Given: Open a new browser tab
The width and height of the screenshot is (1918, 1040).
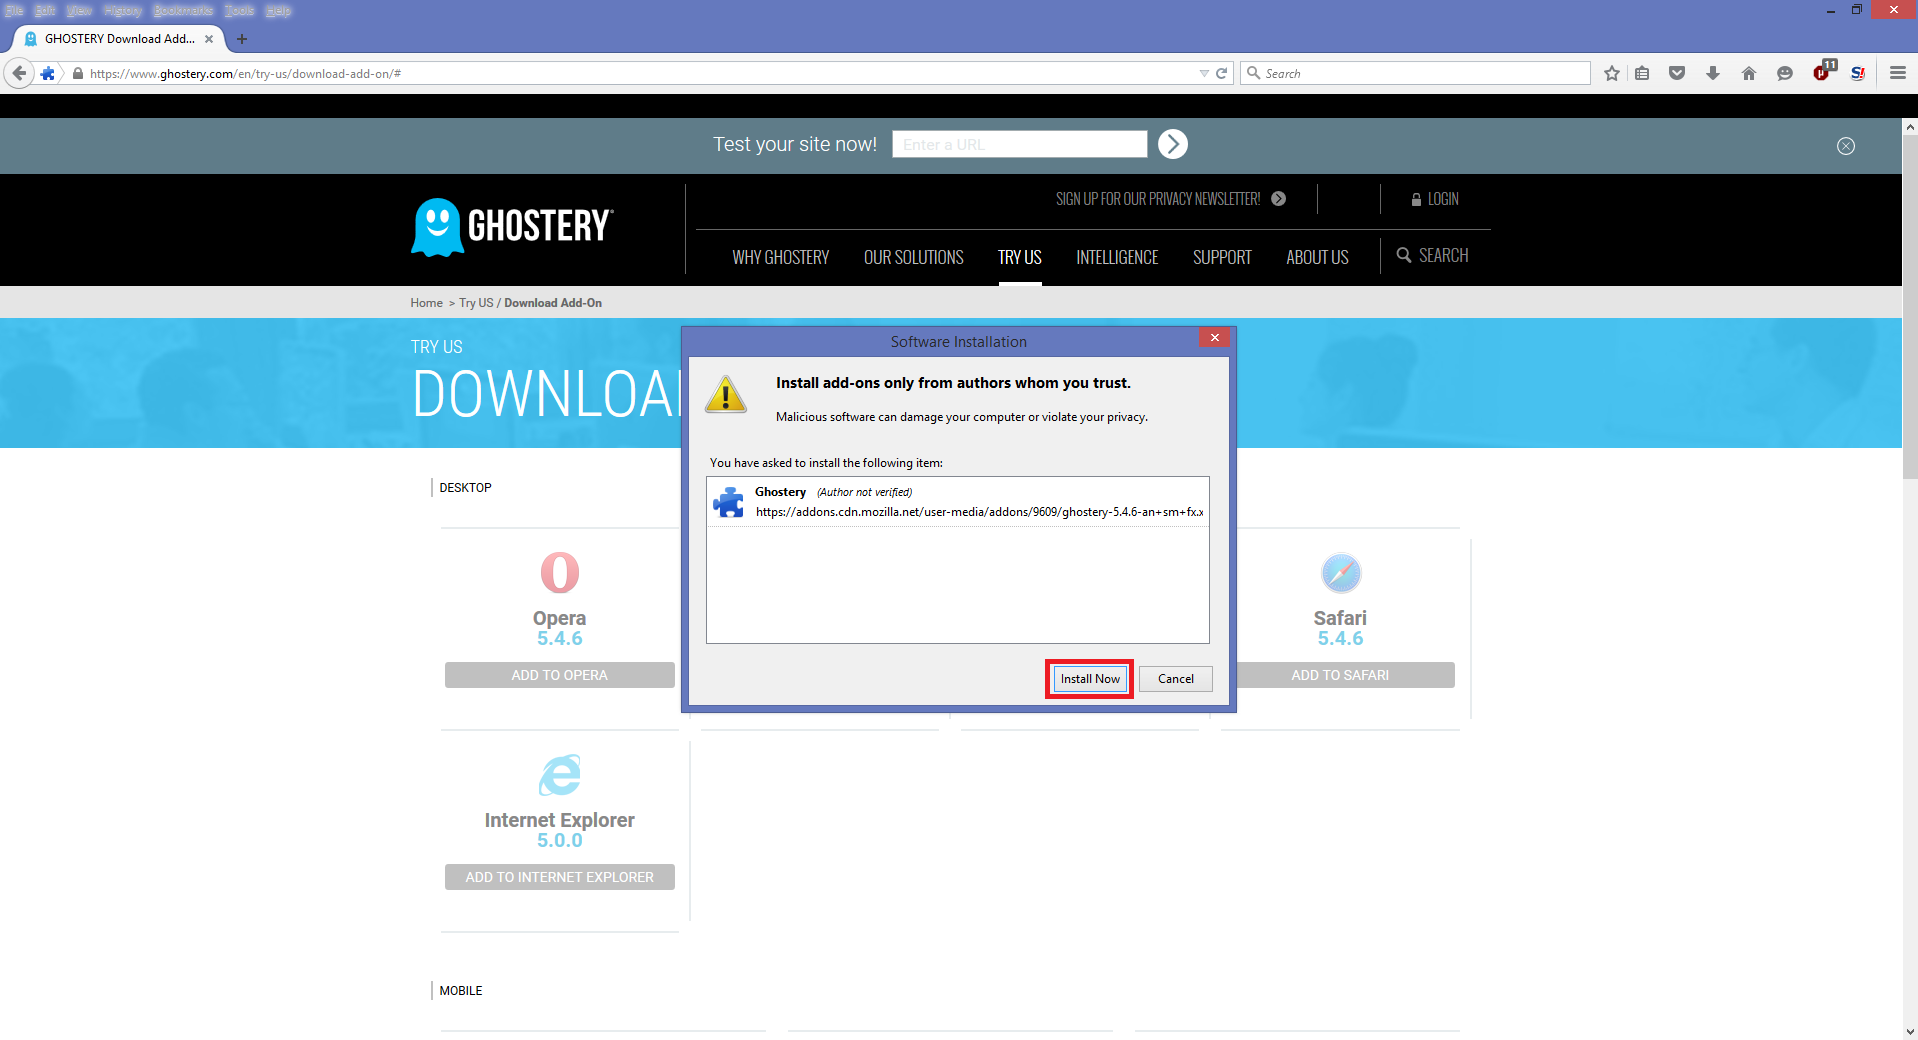Looking at the screenshot, I should click(241, 39).
